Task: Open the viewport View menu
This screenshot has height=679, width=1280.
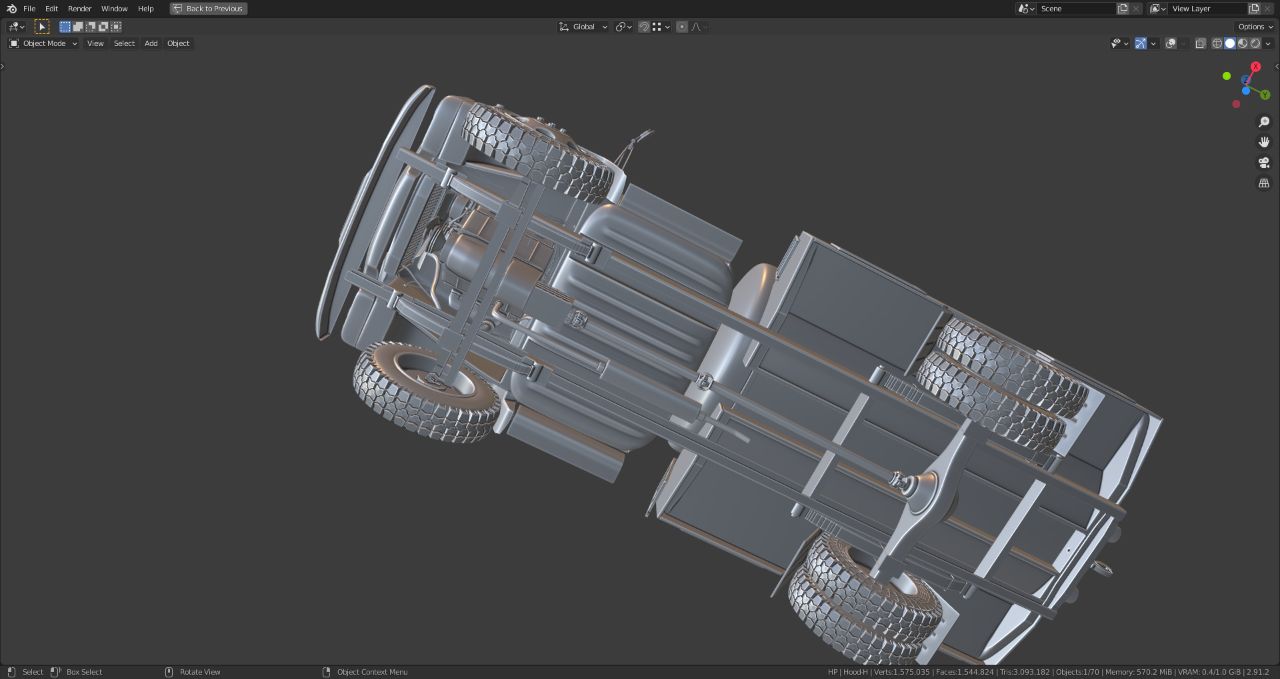Action: 95,43
